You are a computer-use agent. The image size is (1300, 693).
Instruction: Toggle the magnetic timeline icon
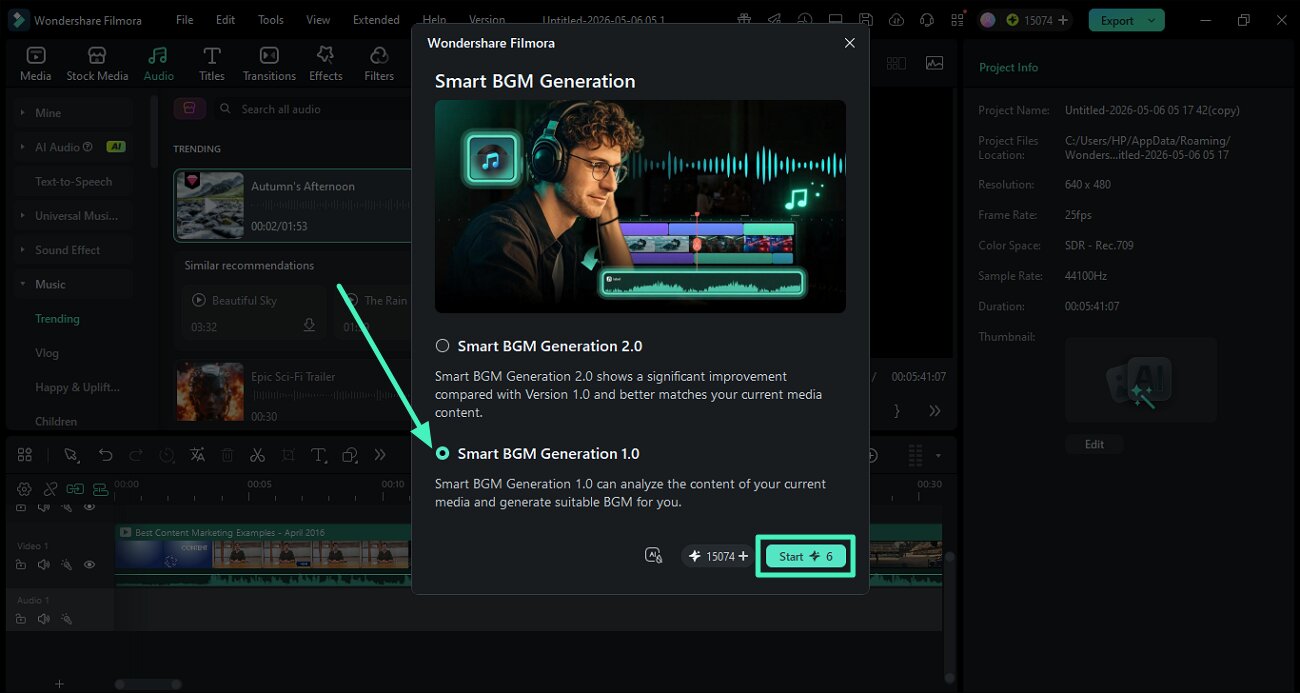100,489
